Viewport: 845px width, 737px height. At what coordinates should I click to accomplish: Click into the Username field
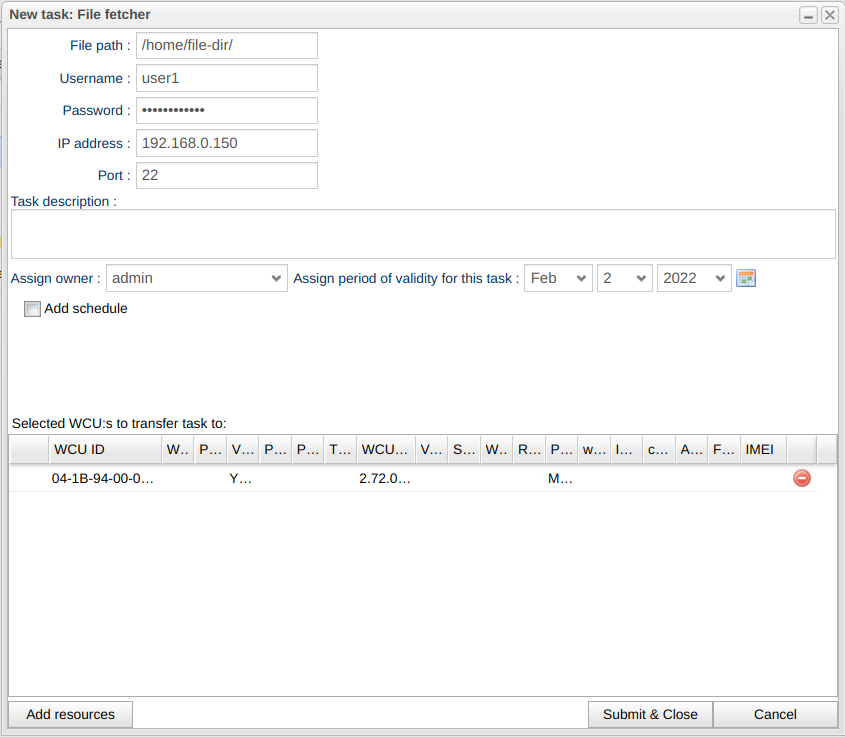226,78
